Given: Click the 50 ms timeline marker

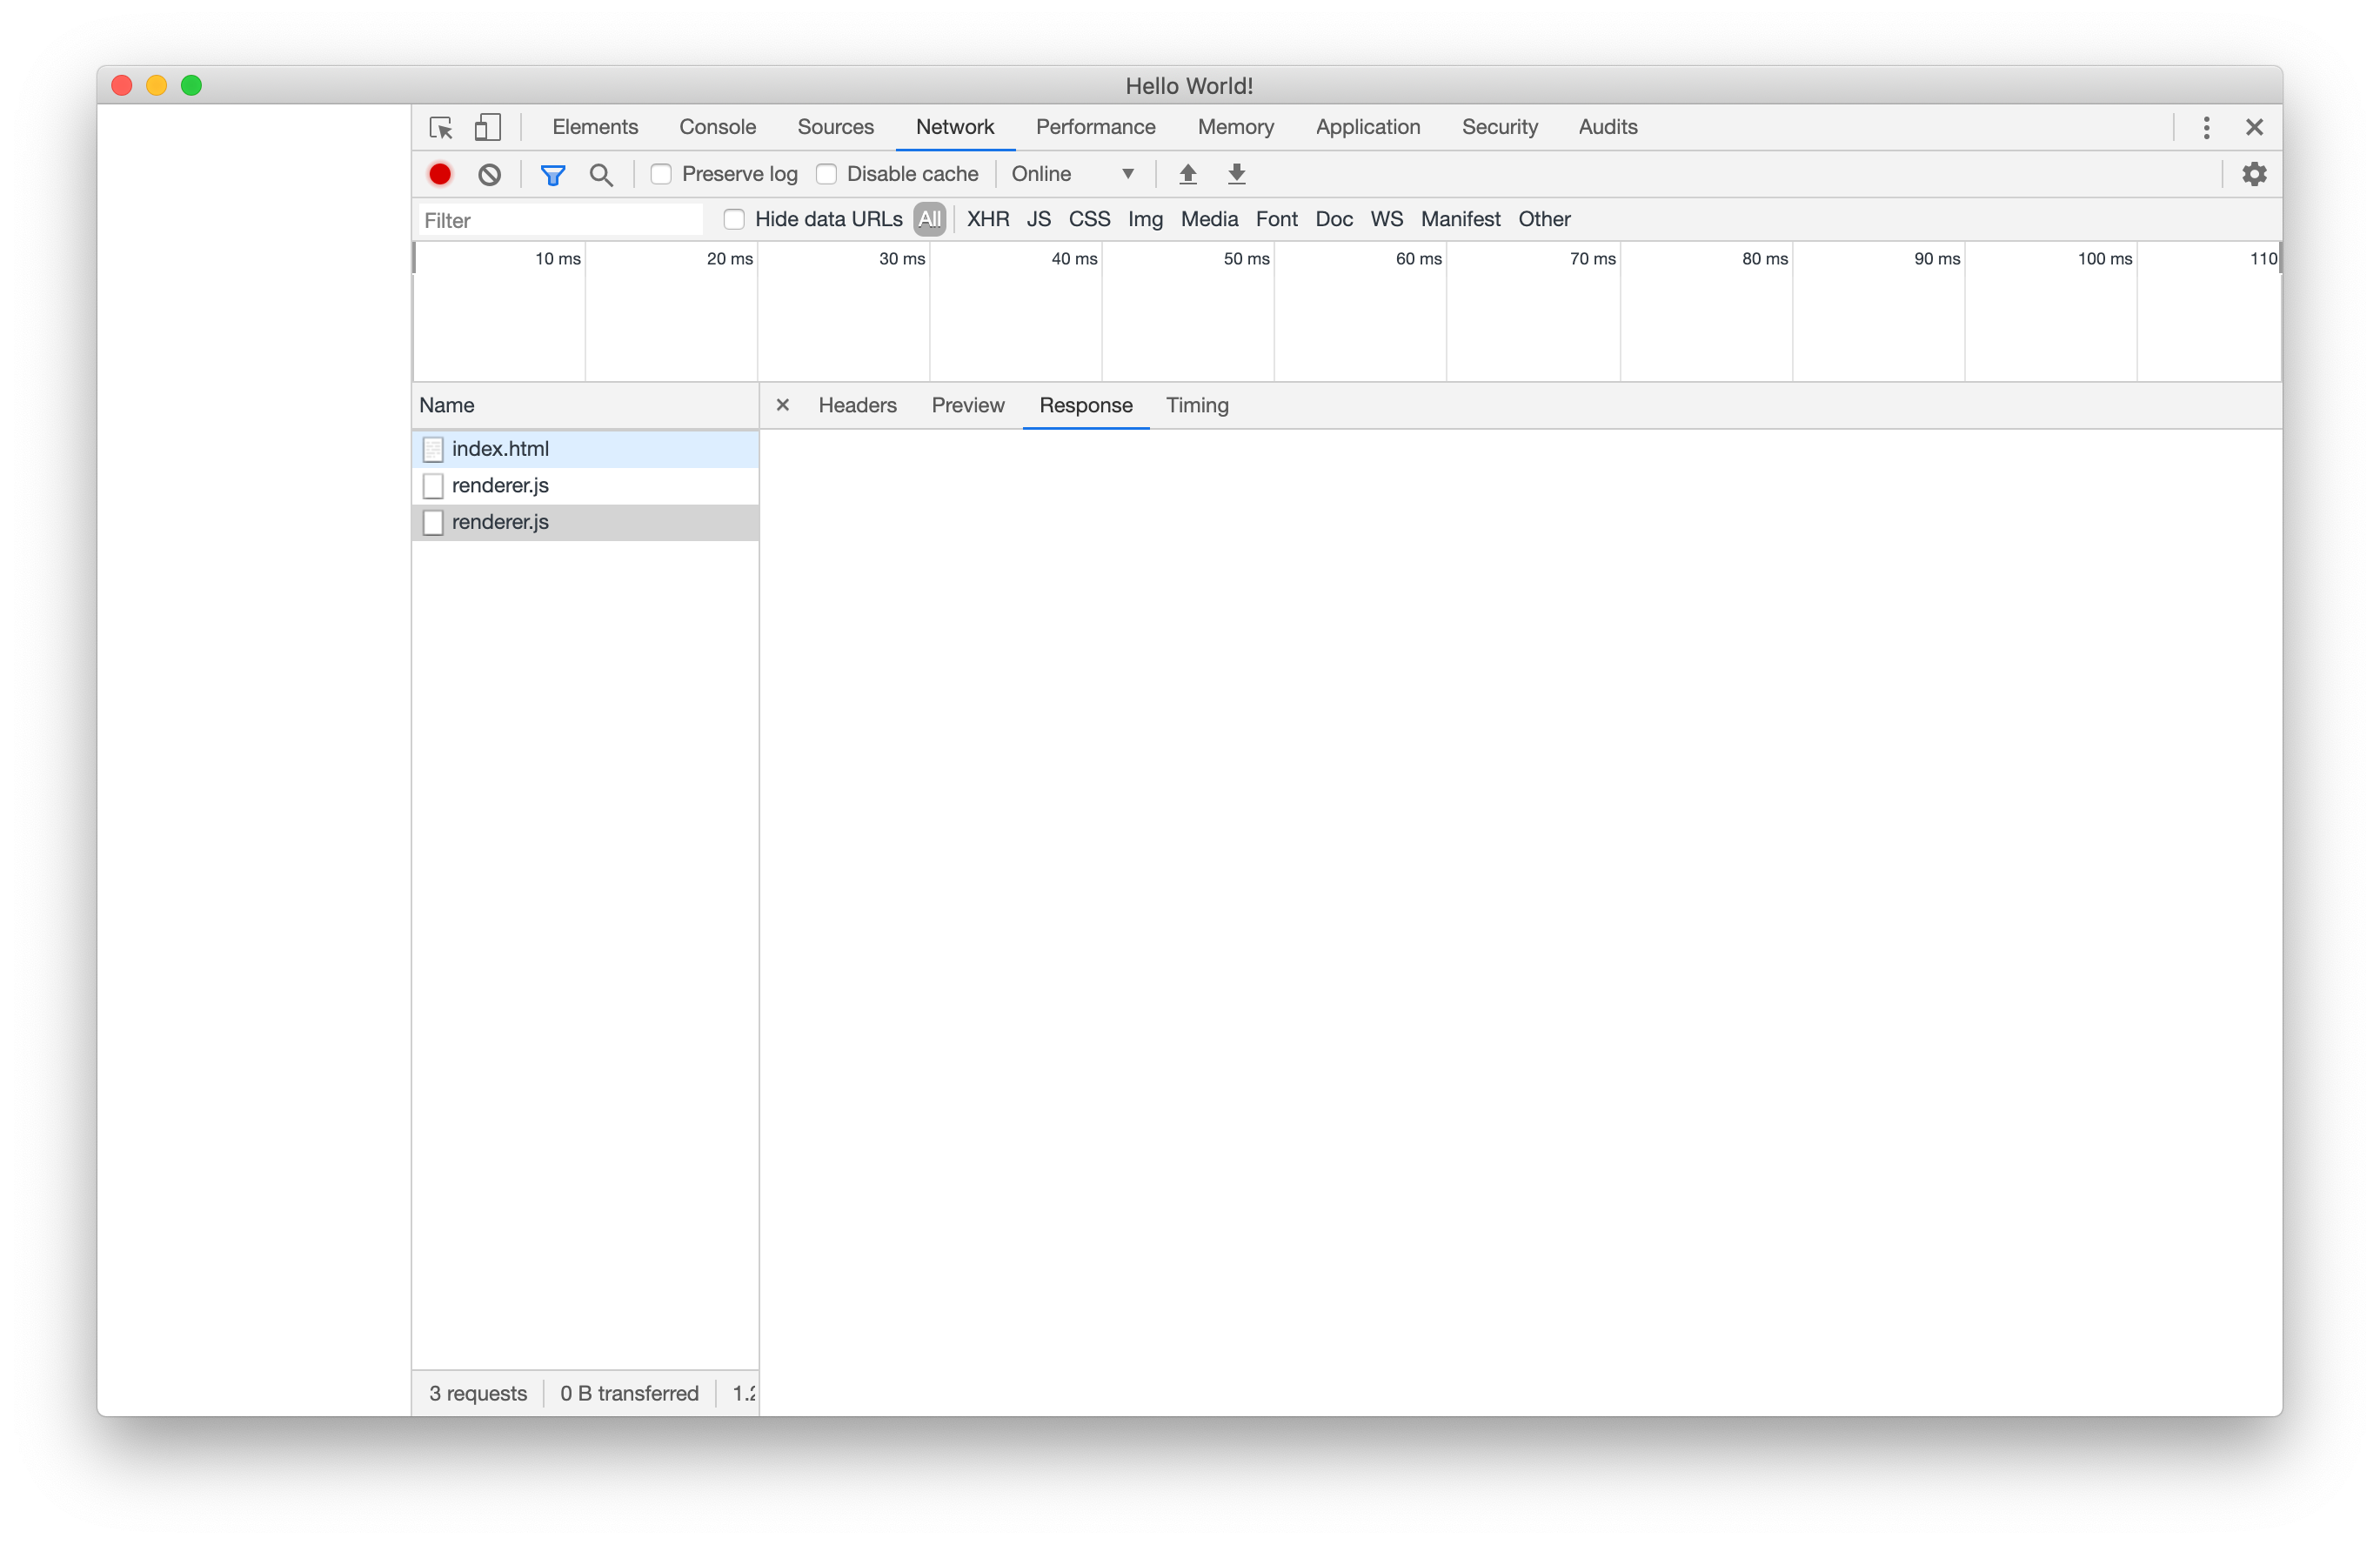Looking at the screenshot, I should (1246, 259).
